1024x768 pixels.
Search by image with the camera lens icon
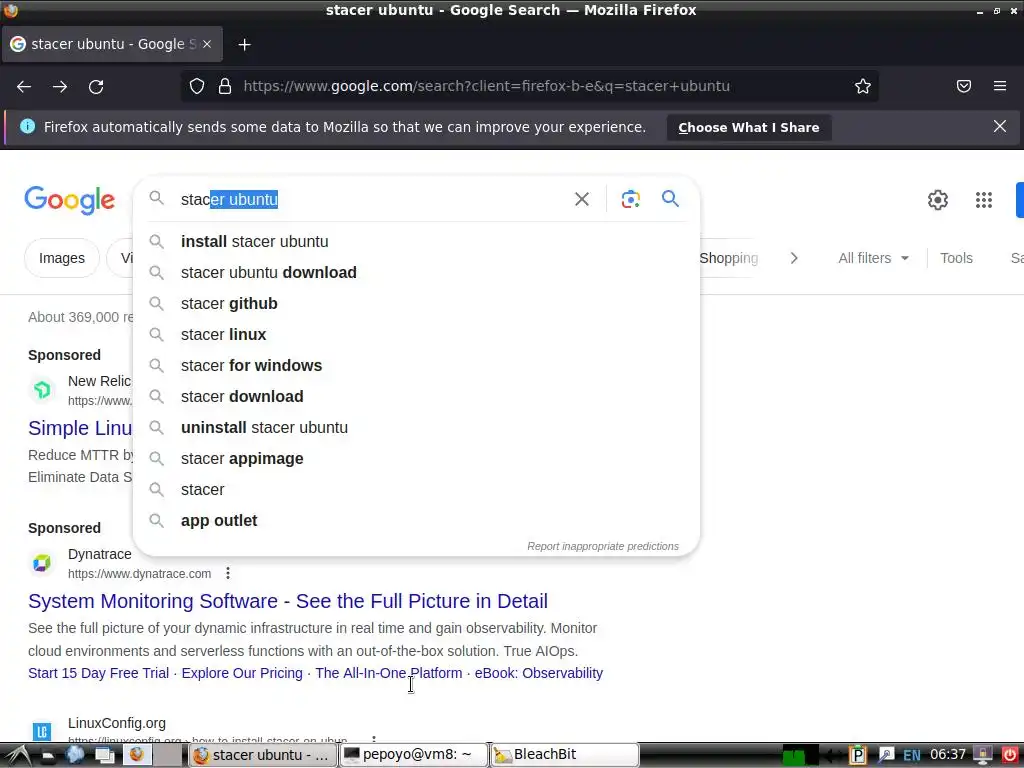click(630, 199)
